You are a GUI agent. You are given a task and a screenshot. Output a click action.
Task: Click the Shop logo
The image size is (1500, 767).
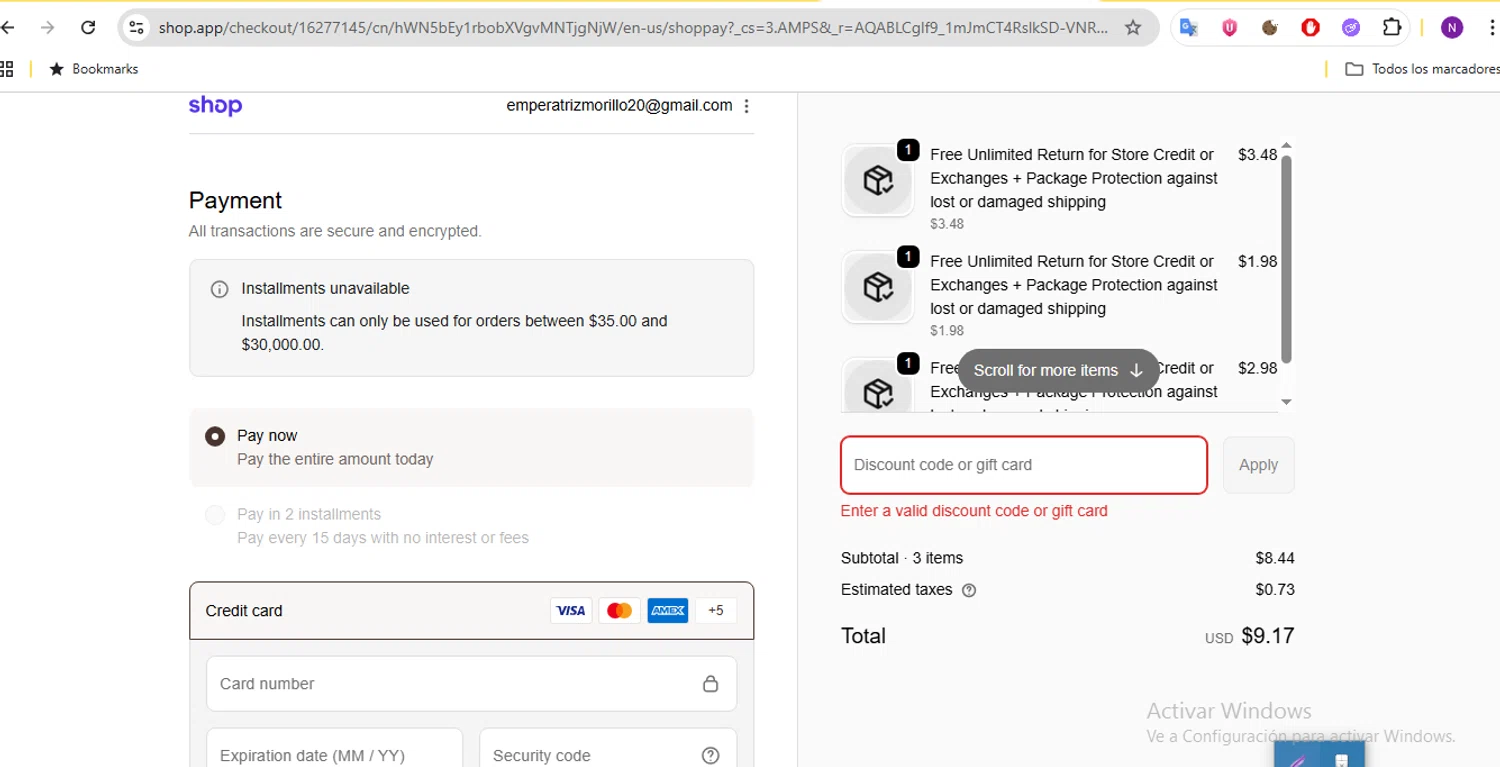tap(215, 106)
